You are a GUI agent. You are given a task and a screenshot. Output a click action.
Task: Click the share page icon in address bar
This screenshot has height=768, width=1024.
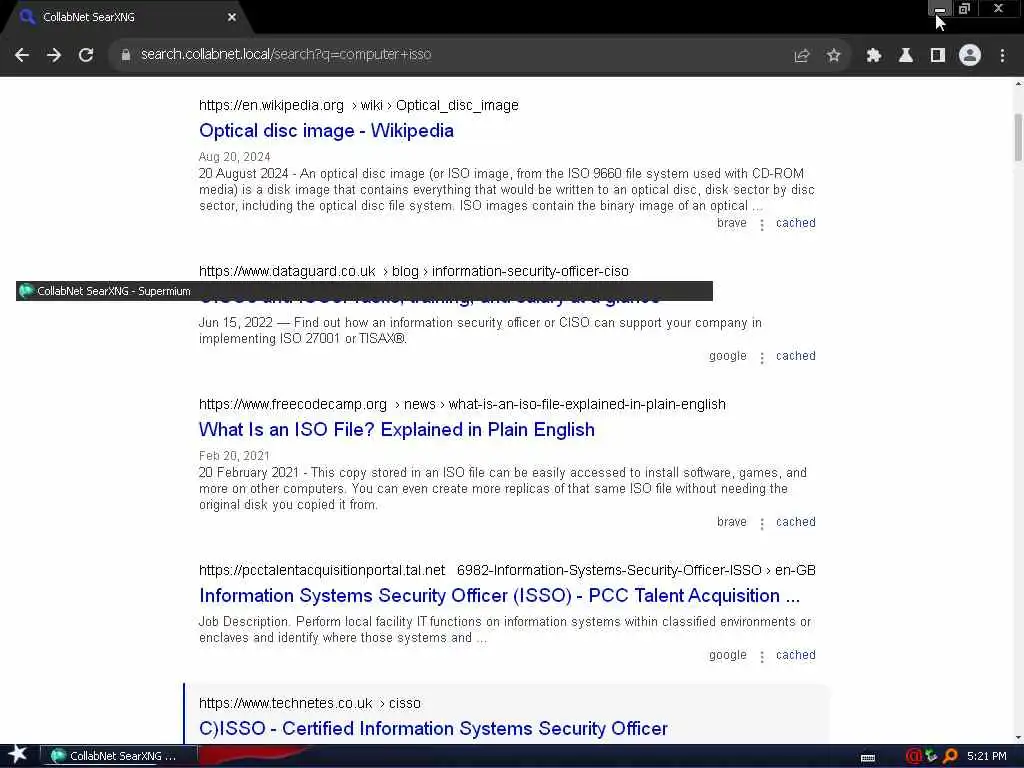click(x=802, y=56)
